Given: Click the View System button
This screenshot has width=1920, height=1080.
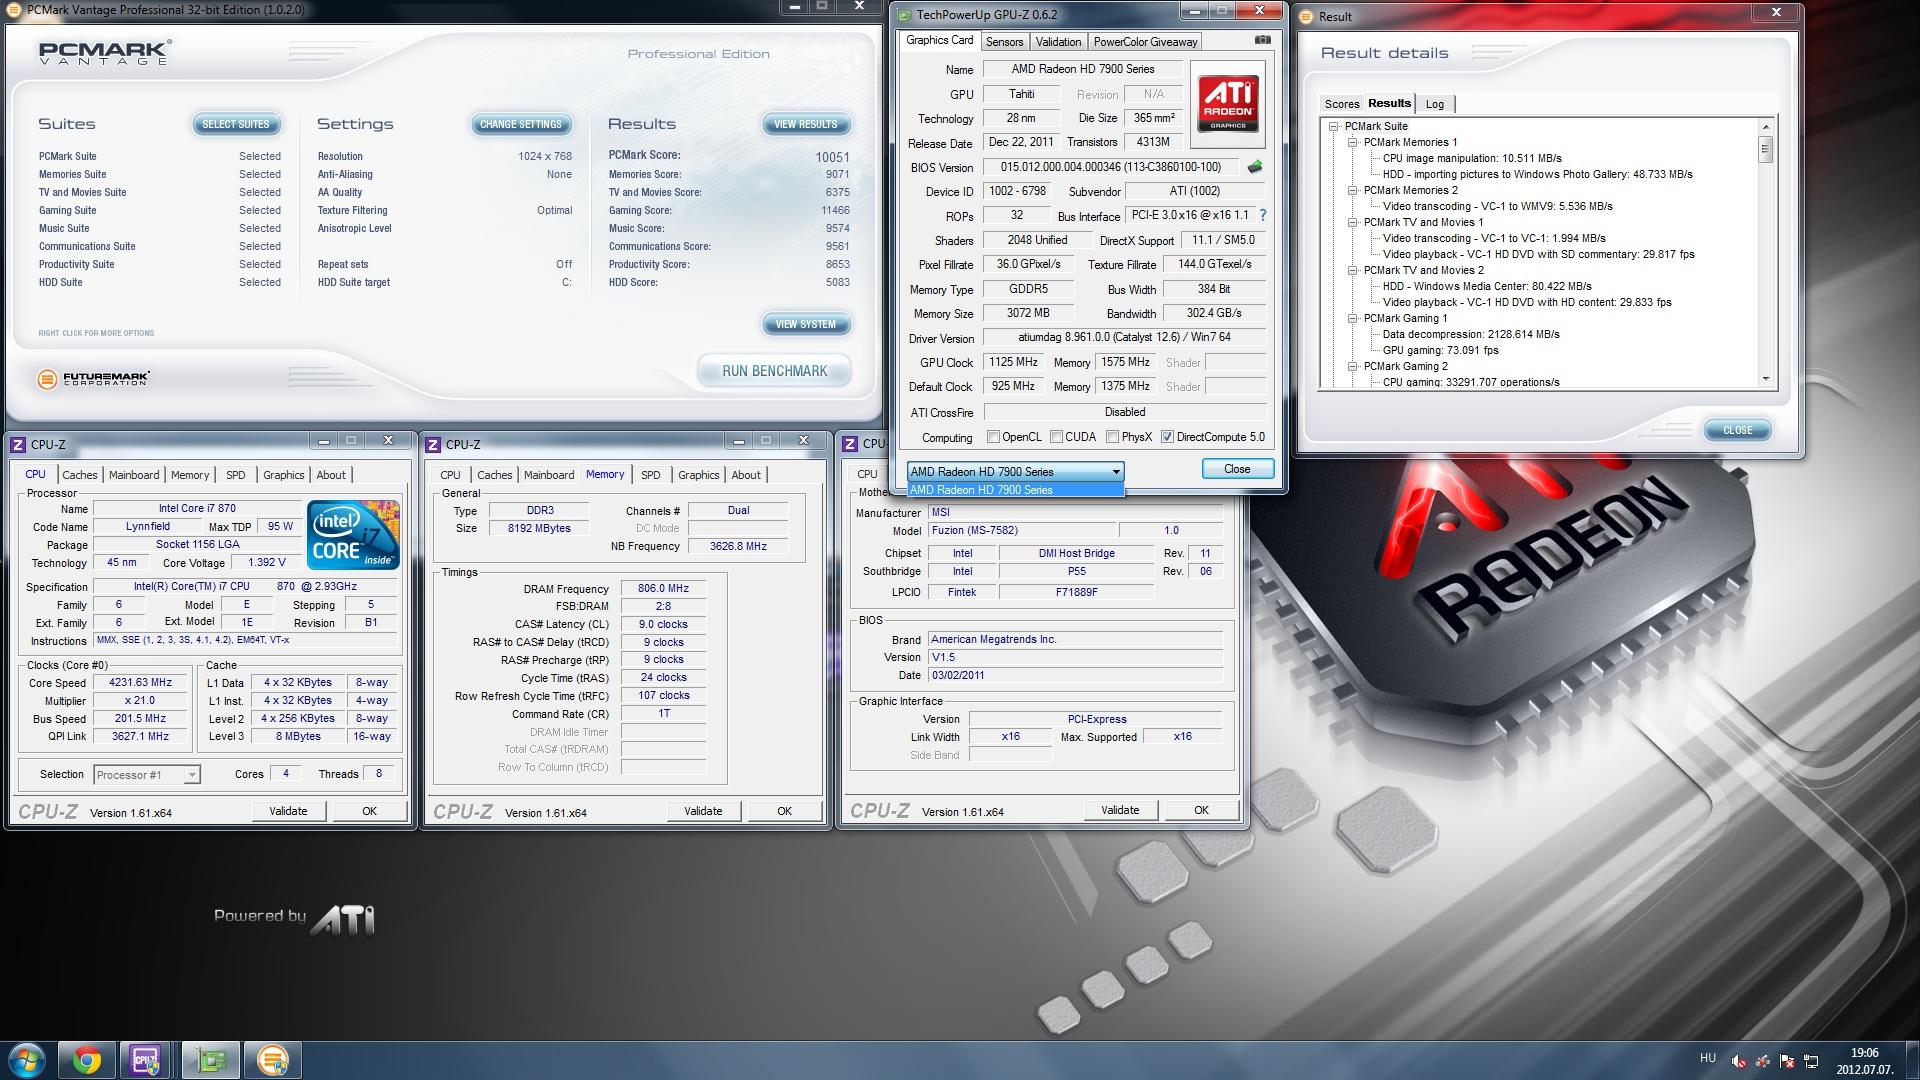Looking at the screenshot, I should click(806, 325).
